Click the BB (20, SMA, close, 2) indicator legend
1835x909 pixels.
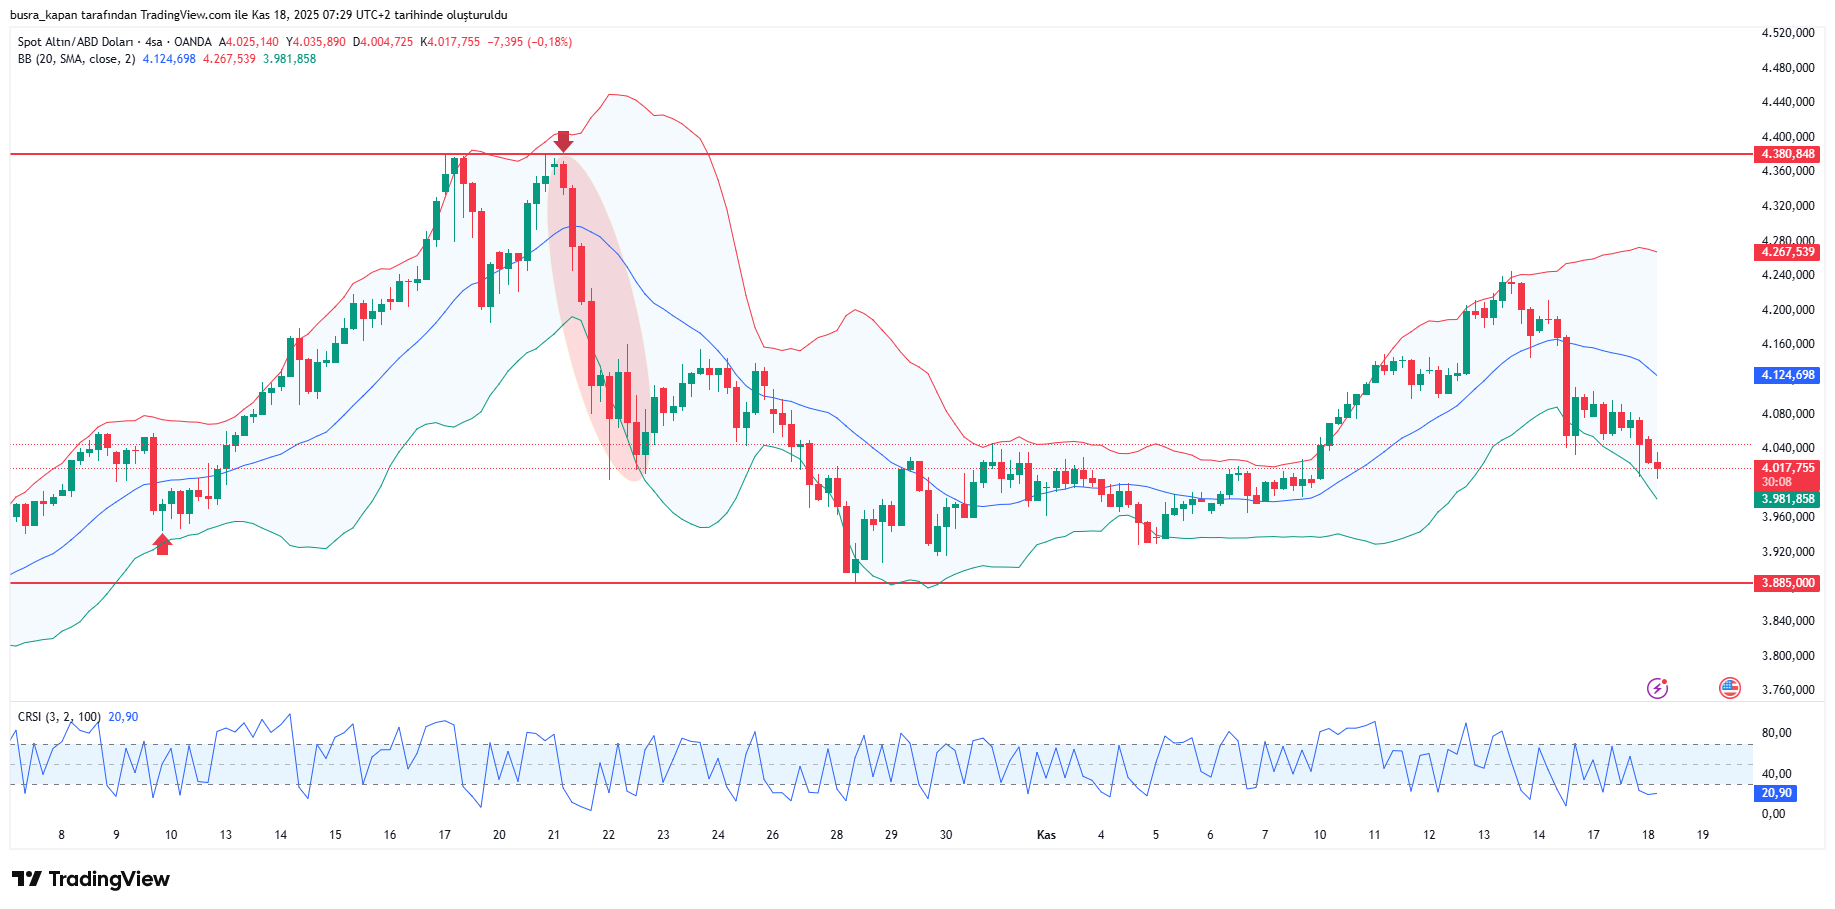click(x=76, y=59)
